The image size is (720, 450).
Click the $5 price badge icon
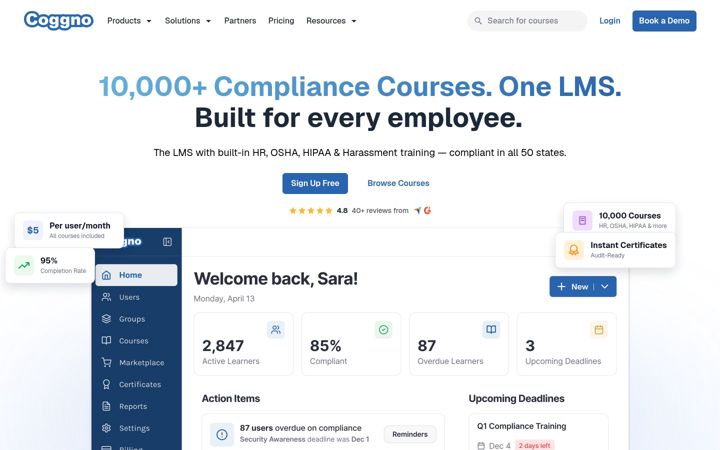[x=33, y=230]
